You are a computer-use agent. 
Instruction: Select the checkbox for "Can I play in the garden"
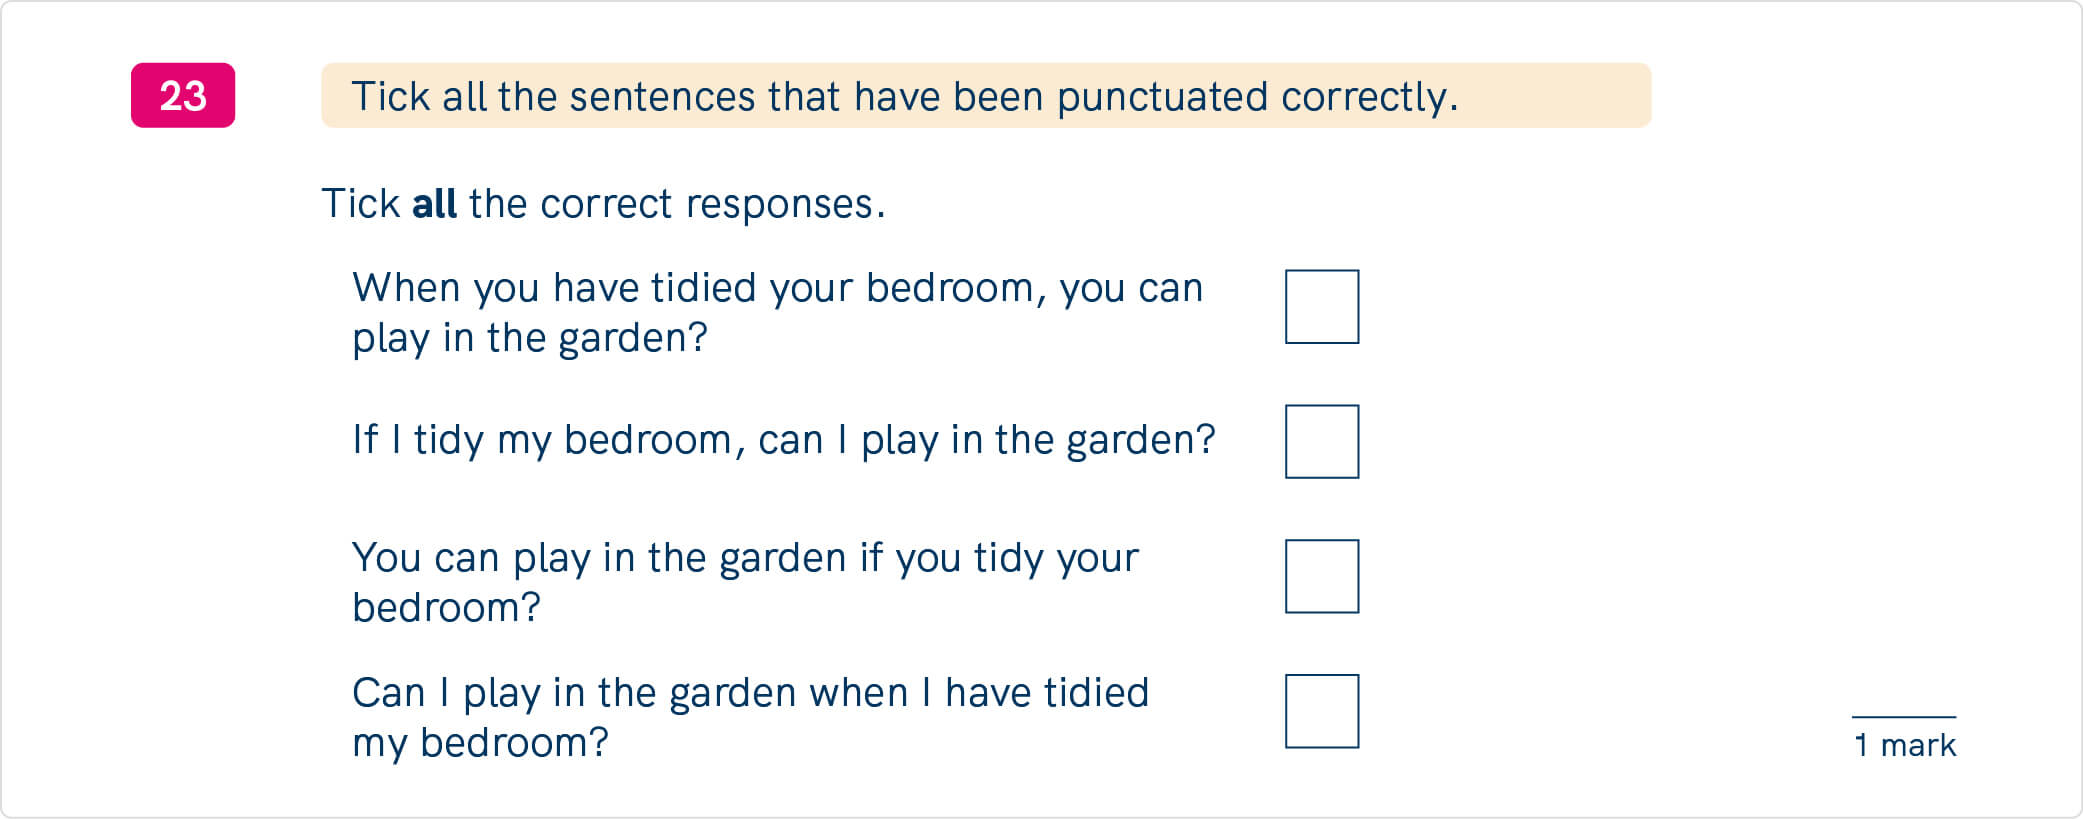(1321, 711)
